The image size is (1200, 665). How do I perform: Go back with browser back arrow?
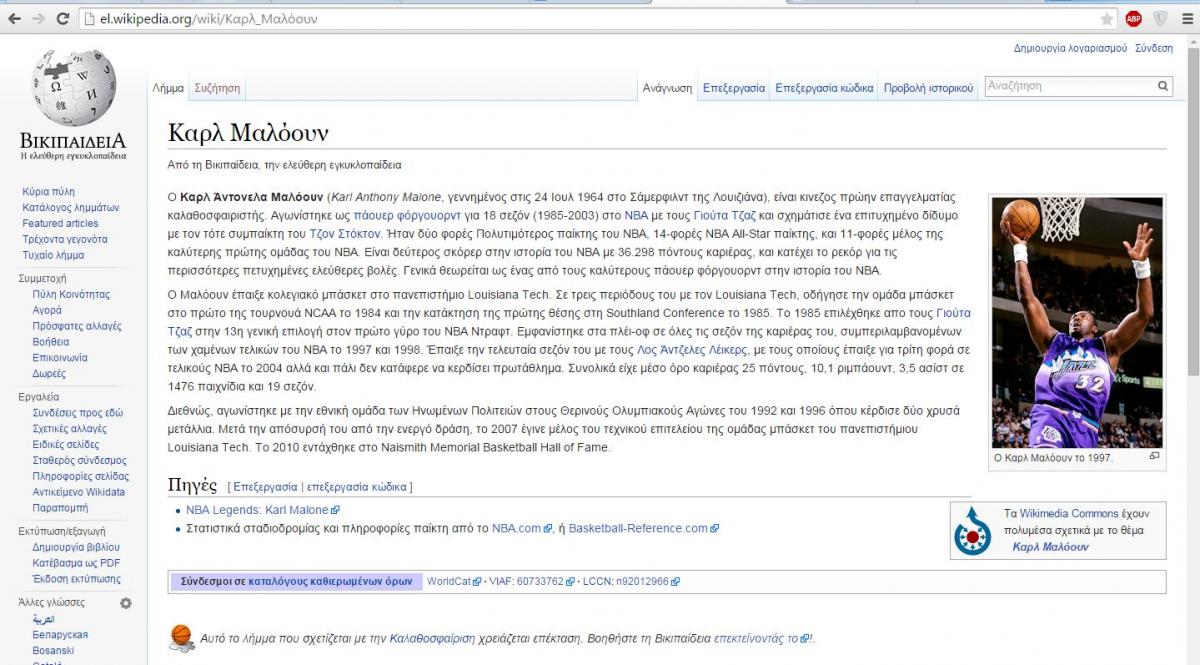click(x=15, y=19)
